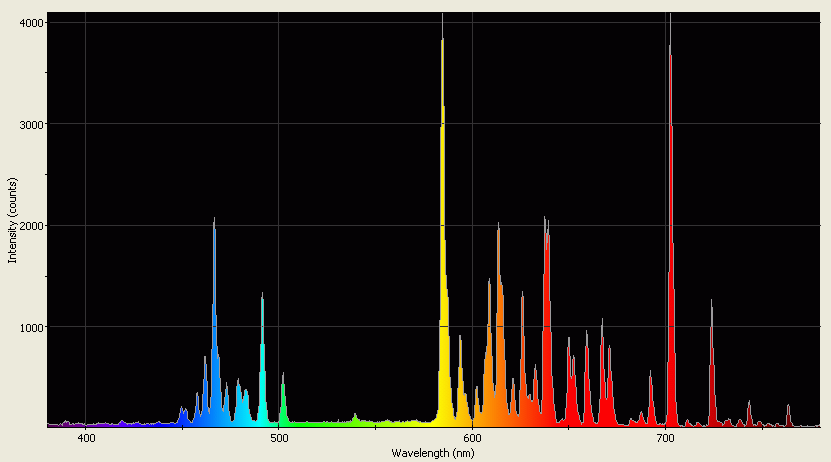Click the red double peak near 640 nm

[547, 323]
